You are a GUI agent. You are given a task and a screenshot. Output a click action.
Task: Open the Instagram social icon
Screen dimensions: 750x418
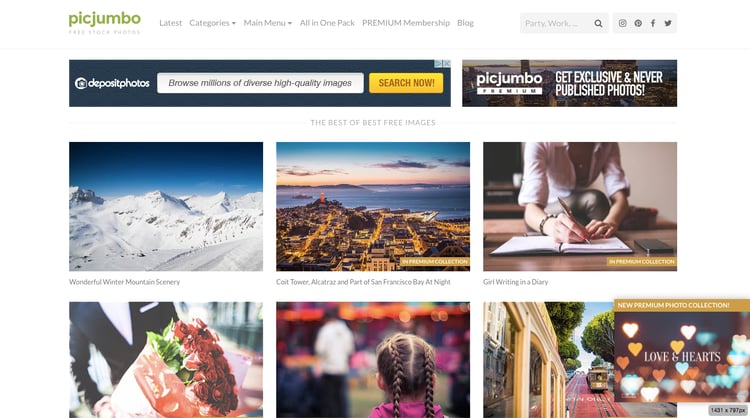click(x=622, y=23)
